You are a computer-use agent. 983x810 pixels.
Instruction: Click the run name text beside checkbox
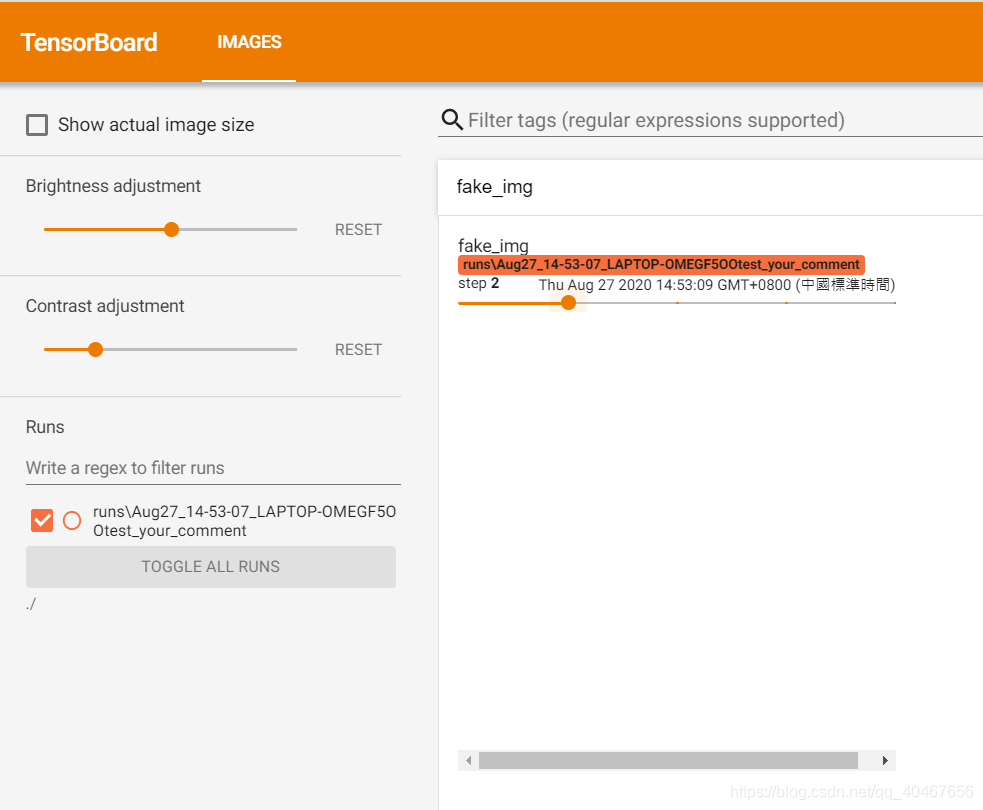tap(244, 521)
